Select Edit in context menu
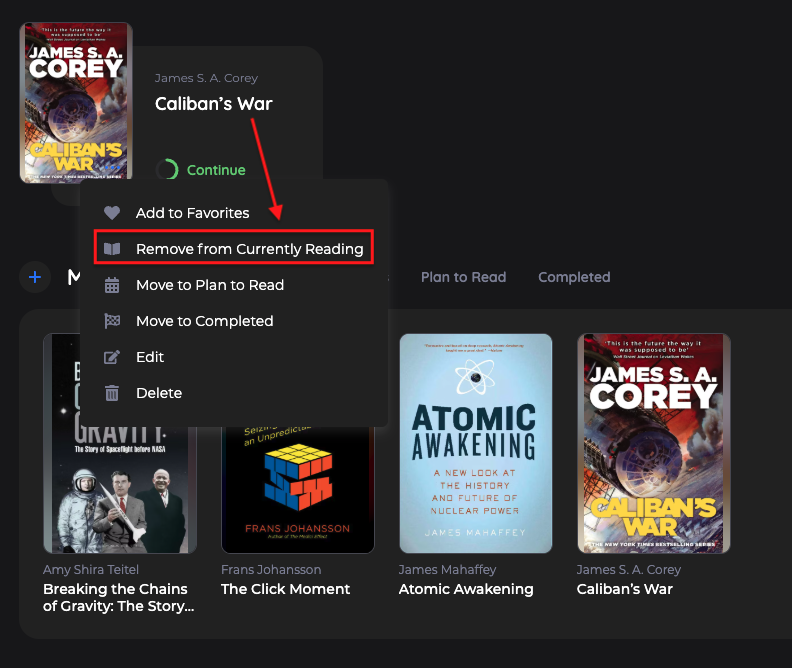The height and width of the screenshot is (668, 792). [x=150, y=357]
